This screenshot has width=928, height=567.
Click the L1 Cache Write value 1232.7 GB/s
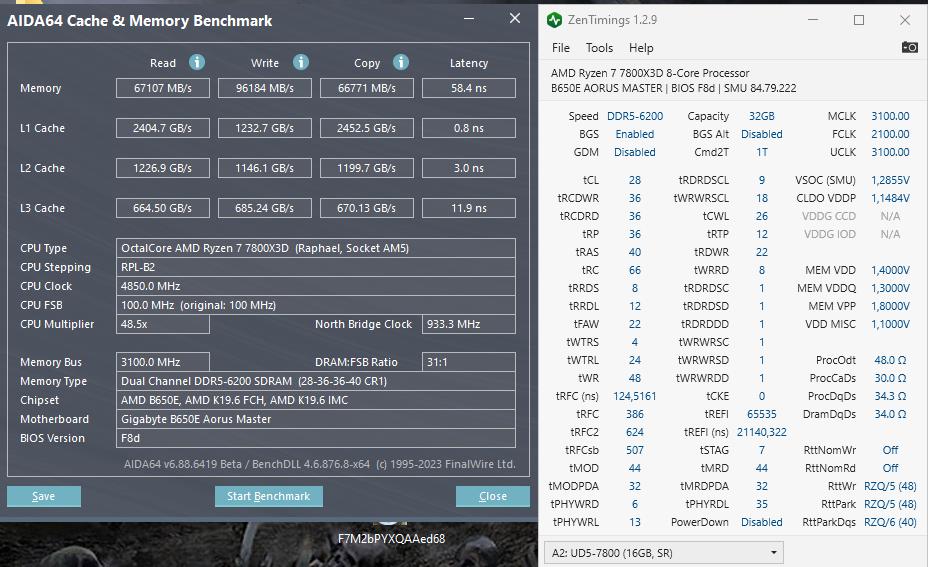tap(265, 128)
